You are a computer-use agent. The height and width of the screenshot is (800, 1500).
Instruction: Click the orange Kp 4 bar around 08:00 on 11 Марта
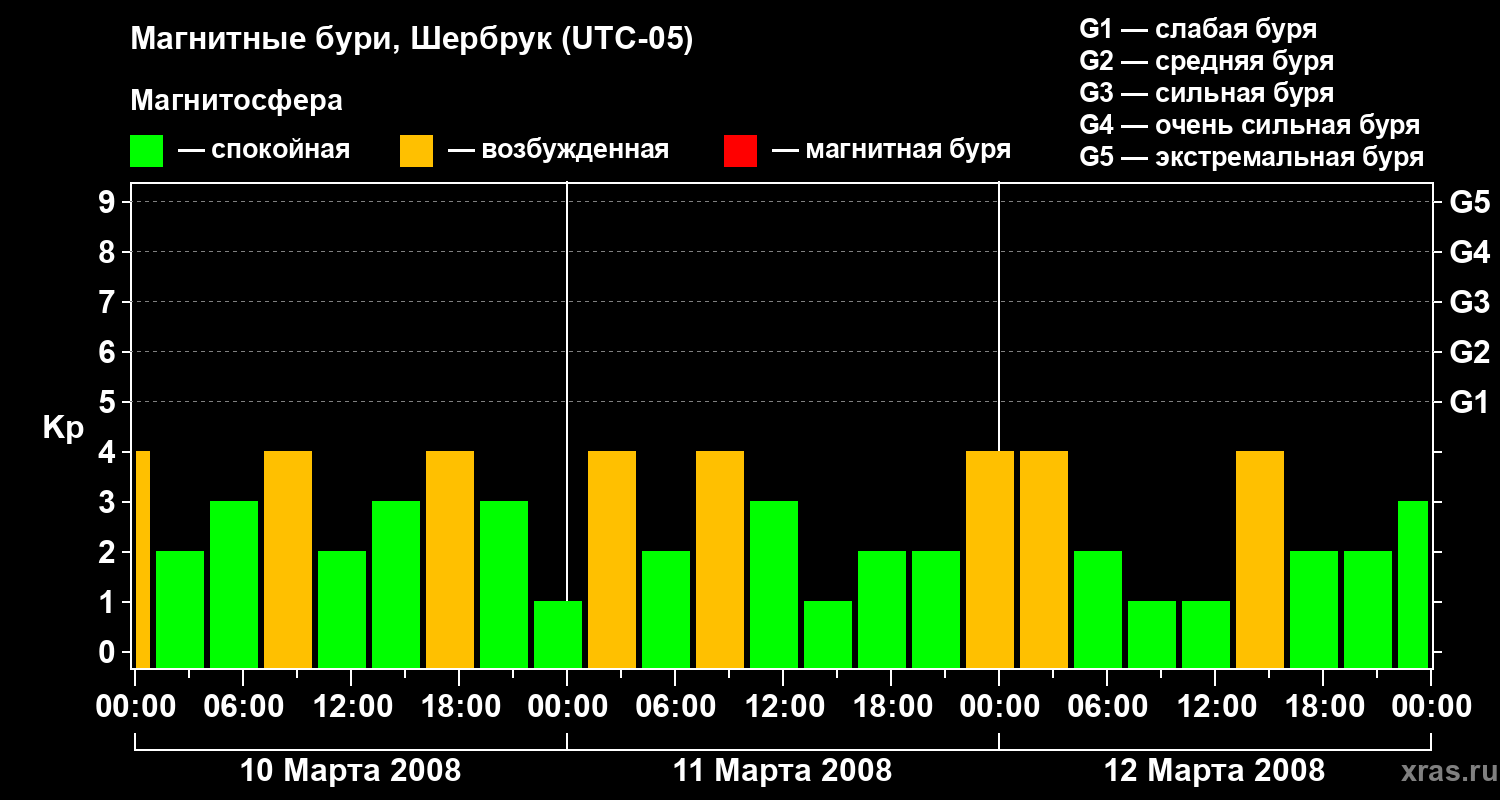coord(720,559)
